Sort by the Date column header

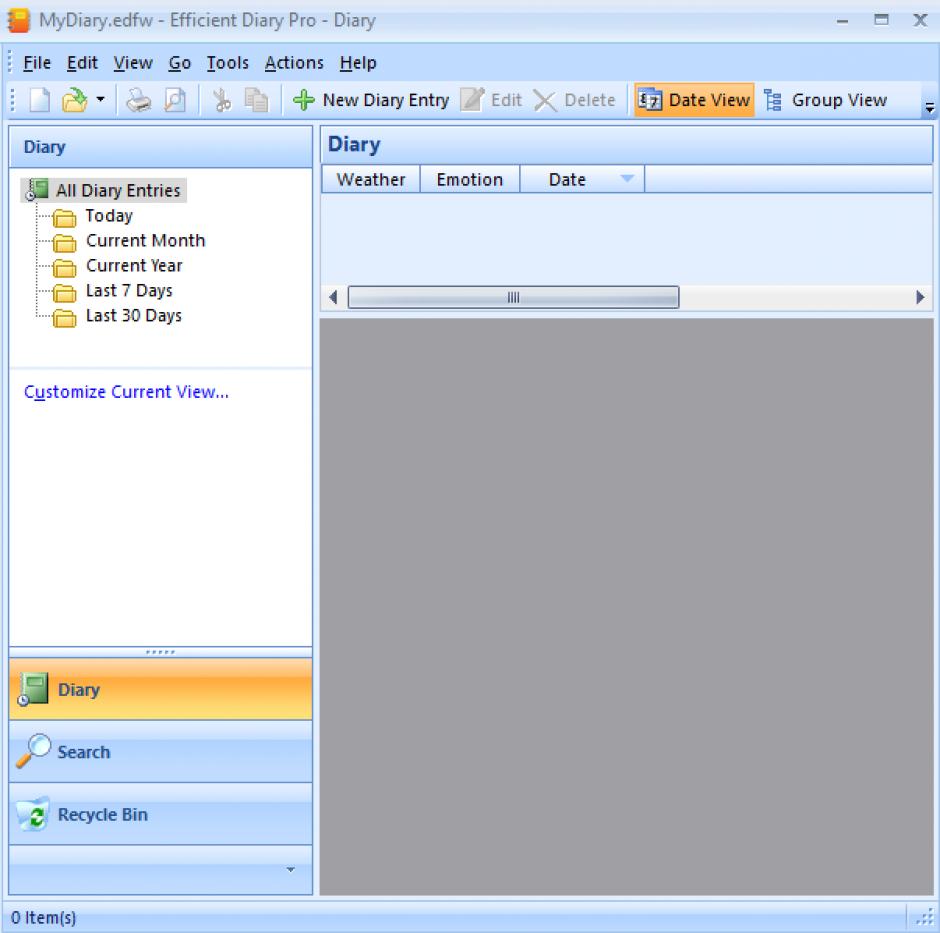tap(567, 180)
